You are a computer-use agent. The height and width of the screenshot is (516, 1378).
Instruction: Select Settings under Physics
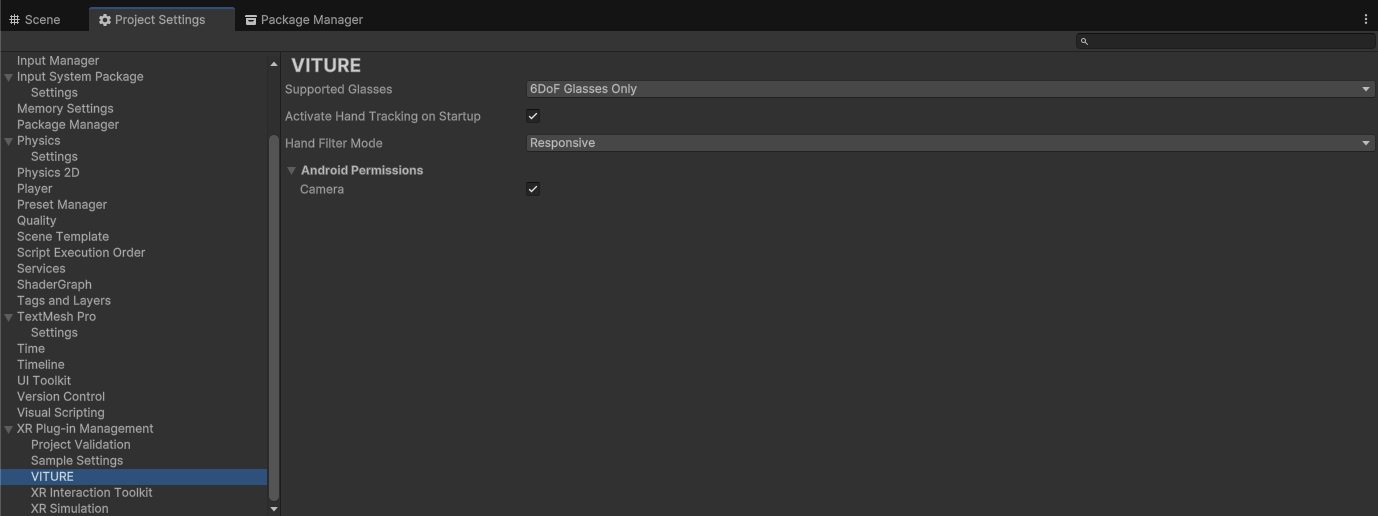[54, 157]
